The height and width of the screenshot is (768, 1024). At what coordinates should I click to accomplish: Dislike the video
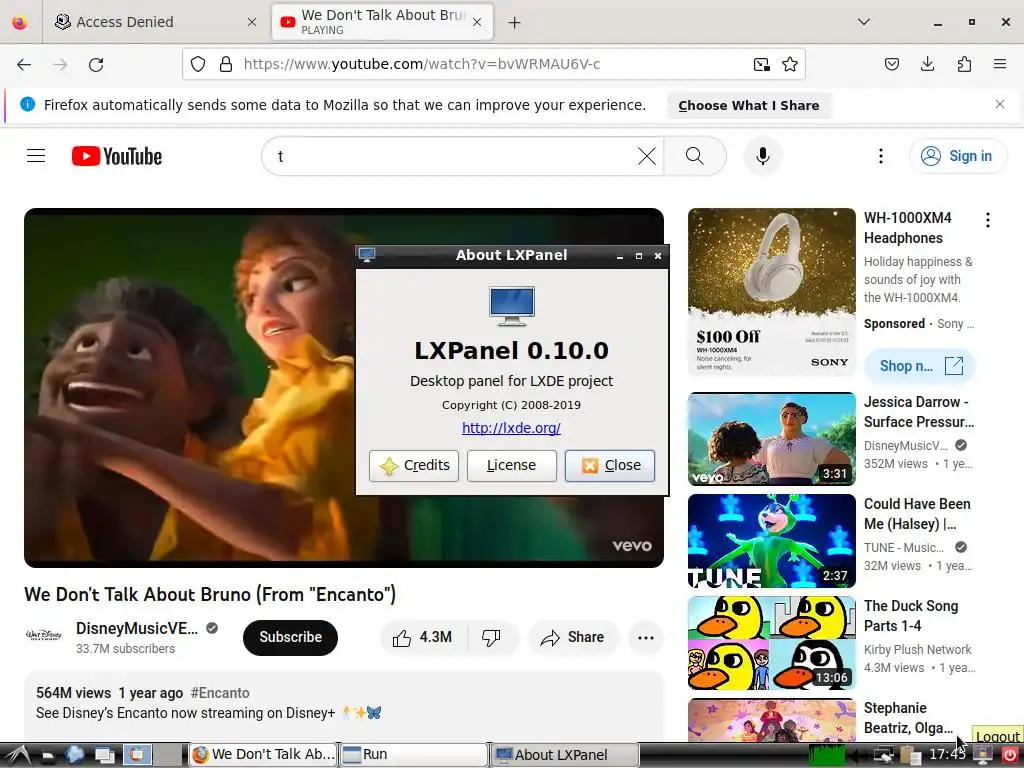491,637
